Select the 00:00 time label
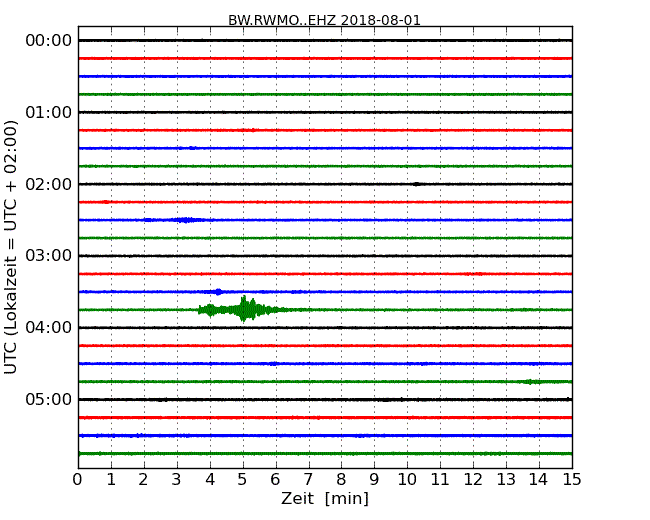 tap(49, 41)
